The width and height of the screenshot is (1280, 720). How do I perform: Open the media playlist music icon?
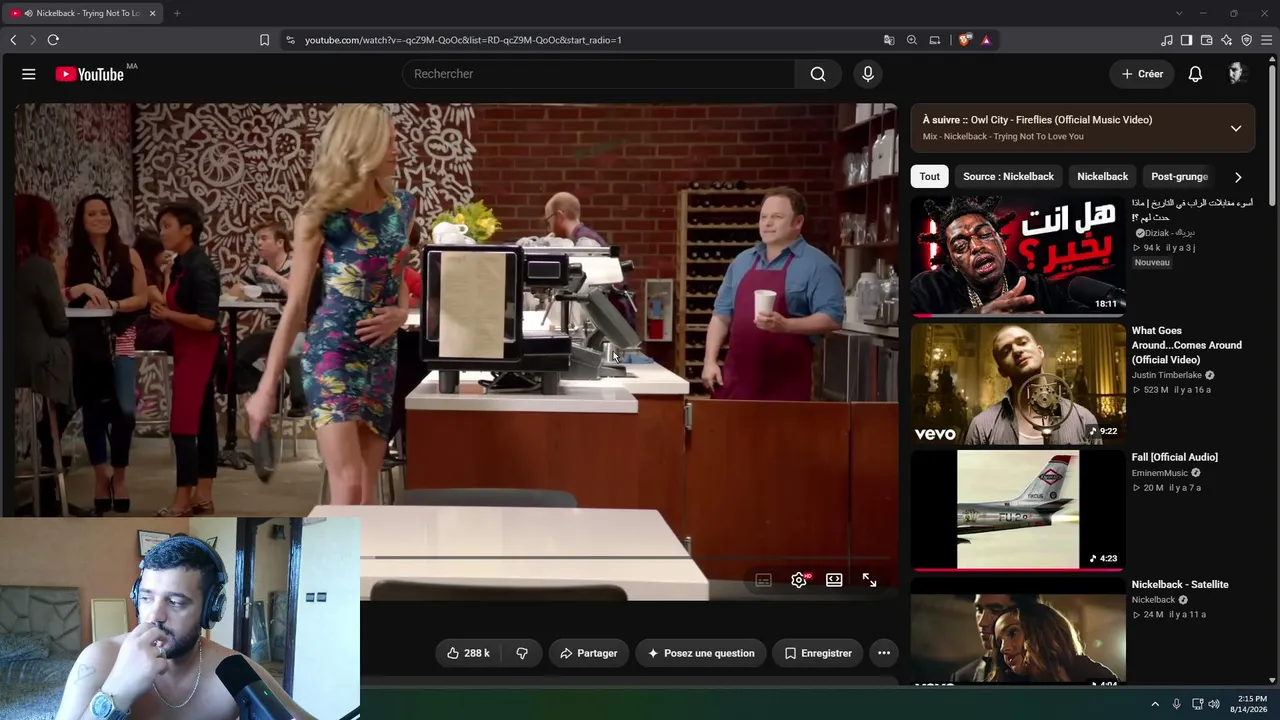pyautogui.click(x=1167, y=40)
